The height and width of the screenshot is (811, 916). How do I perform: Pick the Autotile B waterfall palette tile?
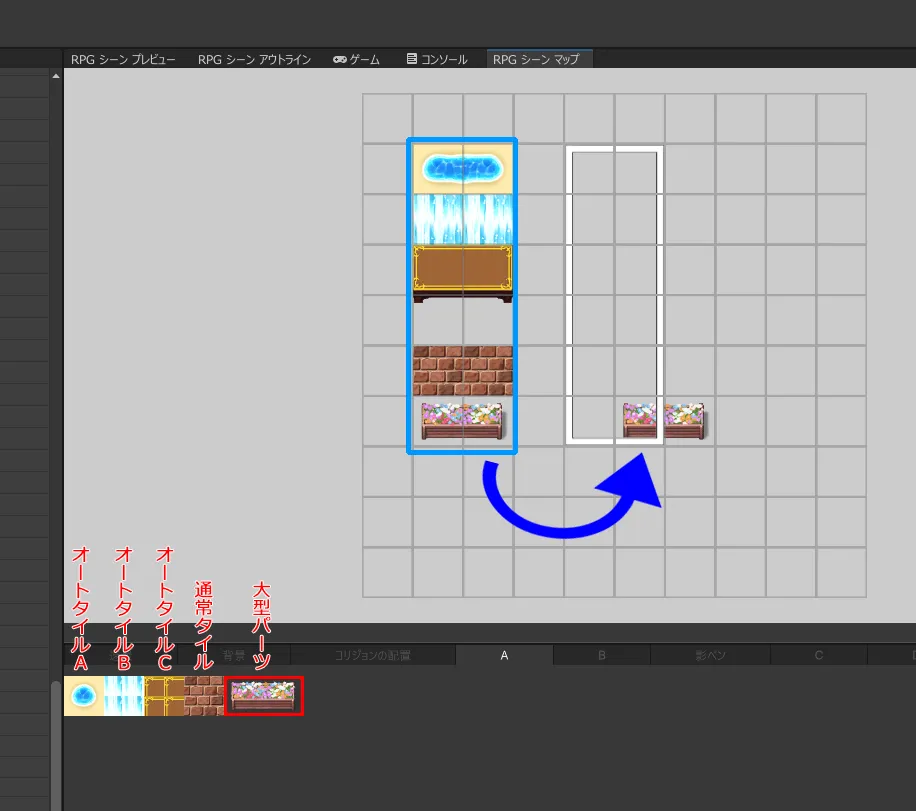click(124, 695)
